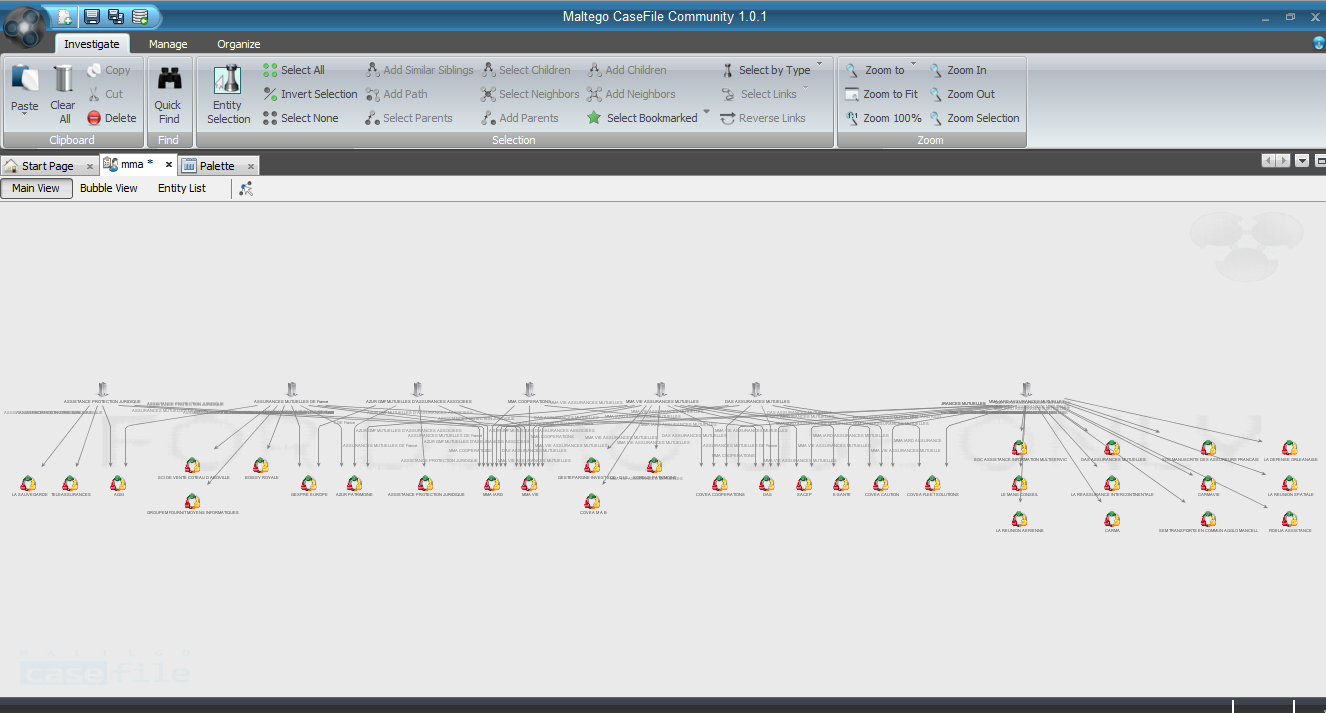Viewport: 1326px width, 713px height.
Task: Toggle the node selection mode icon beside Entity List
Action: pyautogui.click(x=245, y=188)
